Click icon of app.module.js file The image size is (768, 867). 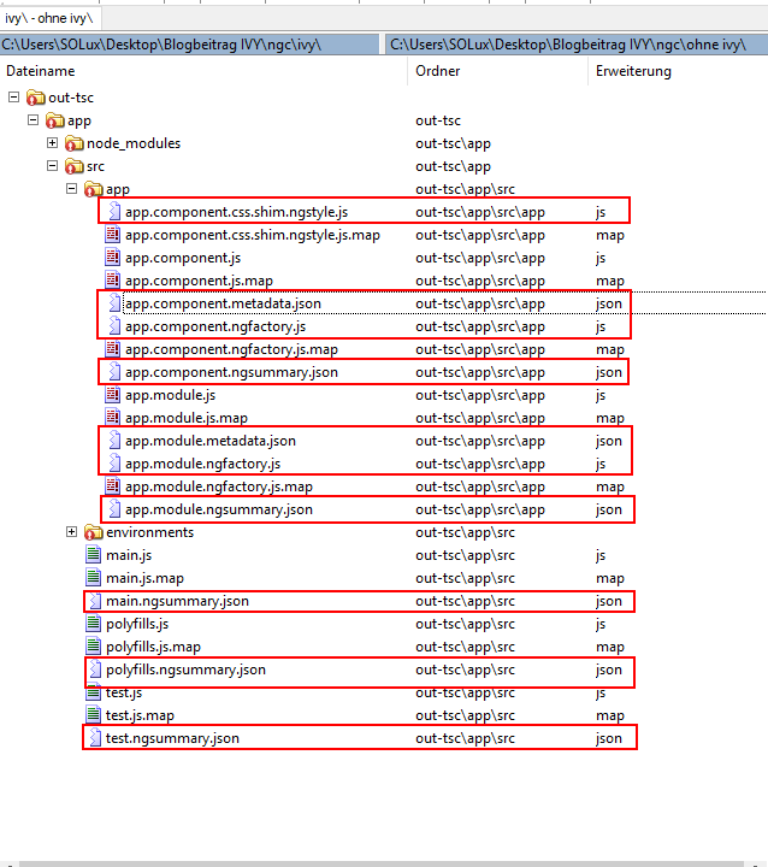tap(113, 395)
